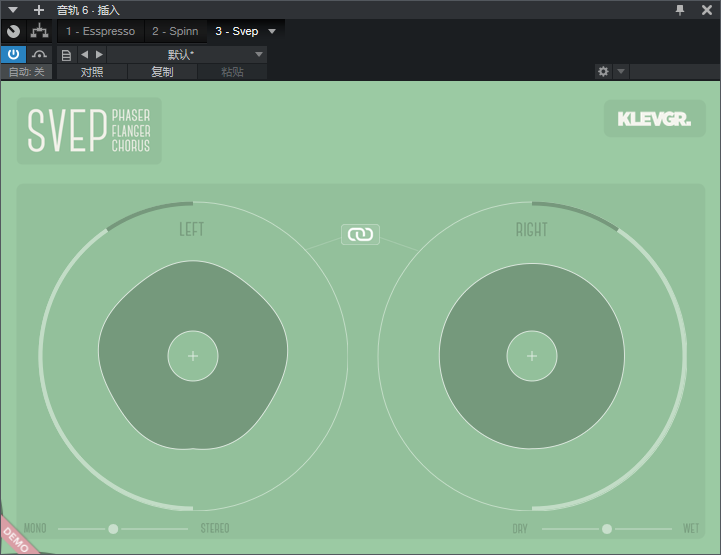
Task: Switch to the 1 - Esspresso tab
Action: pos(101,31)
